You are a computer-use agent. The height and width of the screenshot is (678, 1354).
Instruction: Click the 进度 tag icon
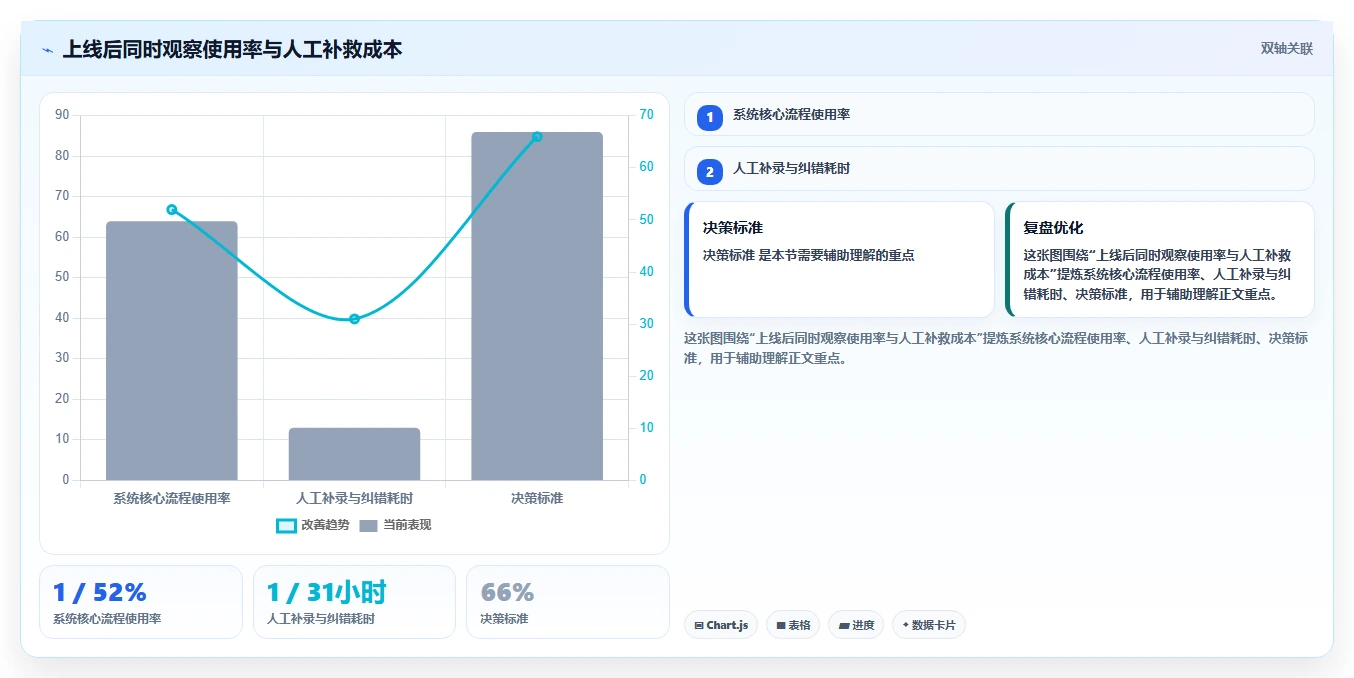[844, 626]
